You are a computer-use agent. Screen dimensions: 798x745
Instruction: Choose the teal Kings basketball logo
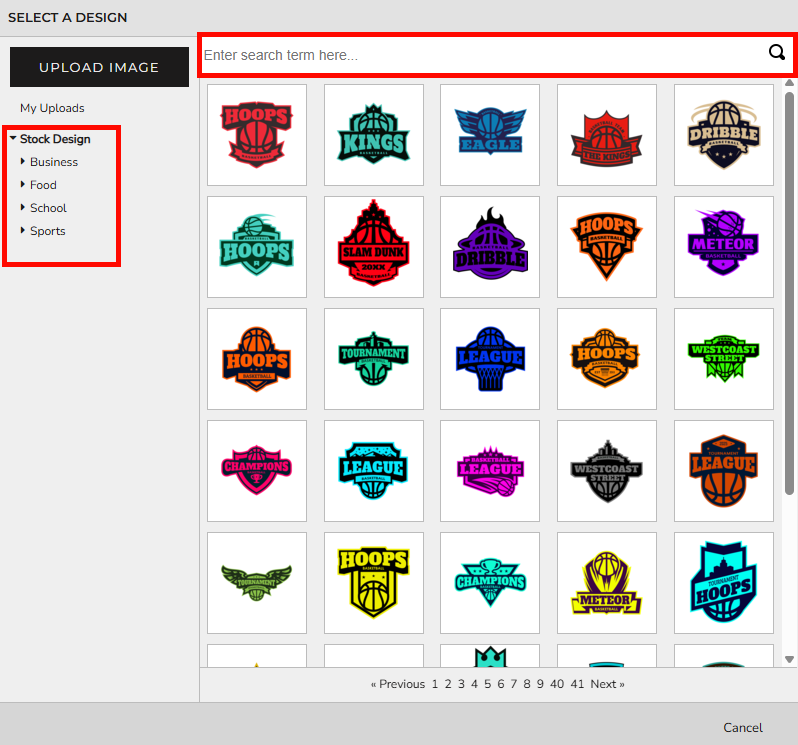tap(373, 134)
